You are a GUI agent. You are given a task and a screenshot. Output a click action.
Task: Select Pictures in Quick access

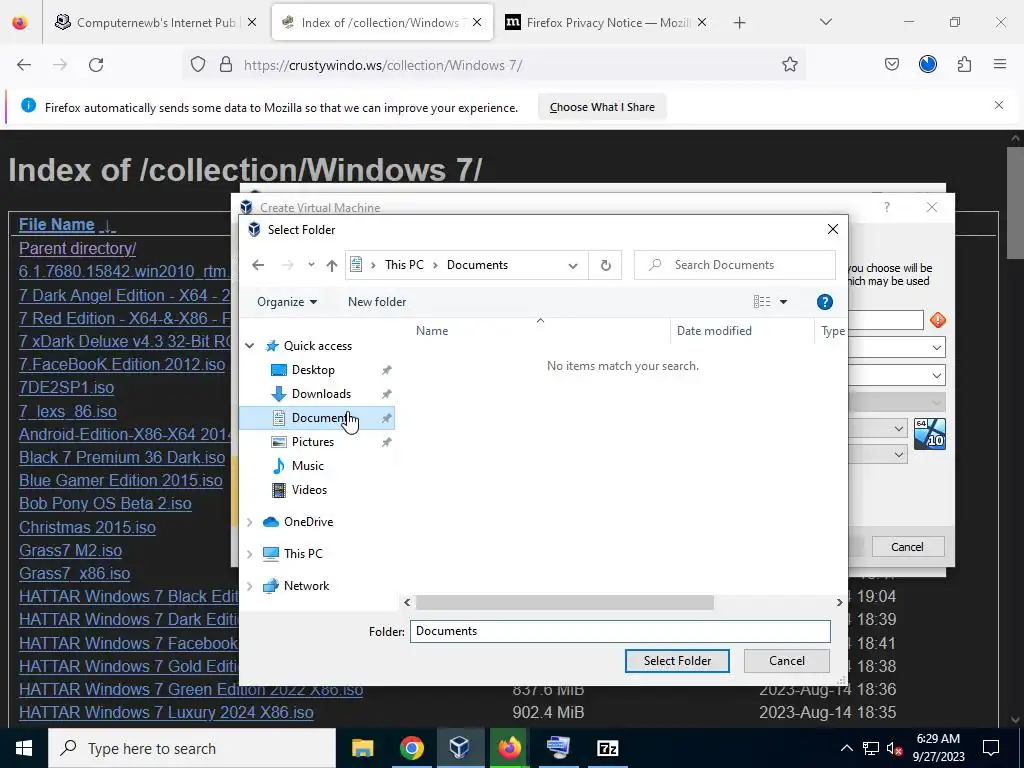pyautogui.click(x=313, y=442)
